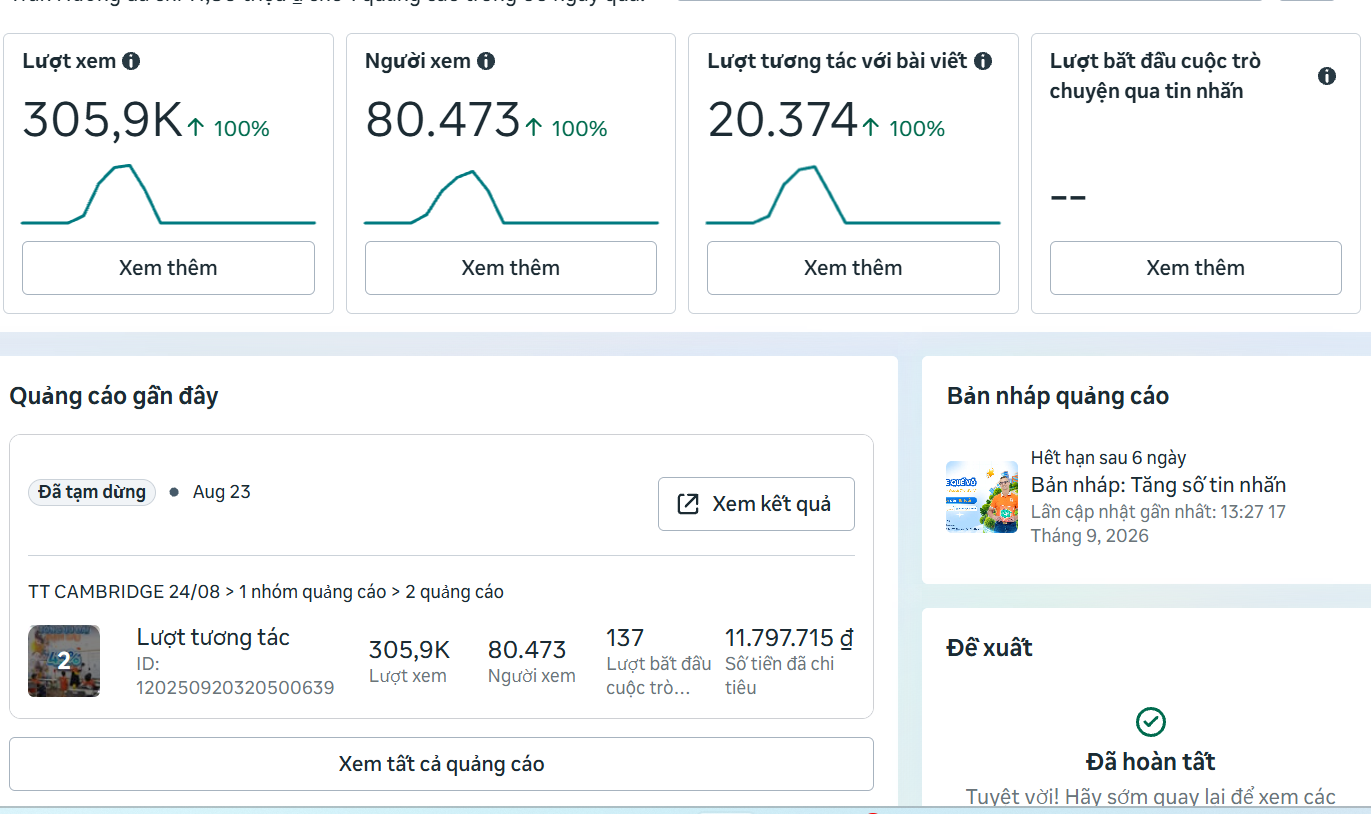This screenshot has width=1371, height=814.
Task: Click the 20.374 interactions figure
Action: [x=783, y=120]
